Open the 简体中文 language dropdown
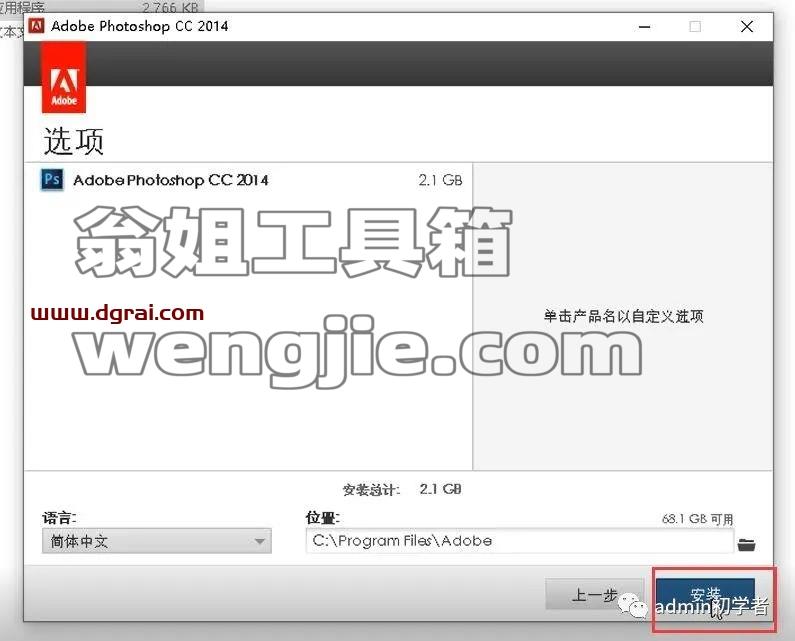 (x=157, y=541)
